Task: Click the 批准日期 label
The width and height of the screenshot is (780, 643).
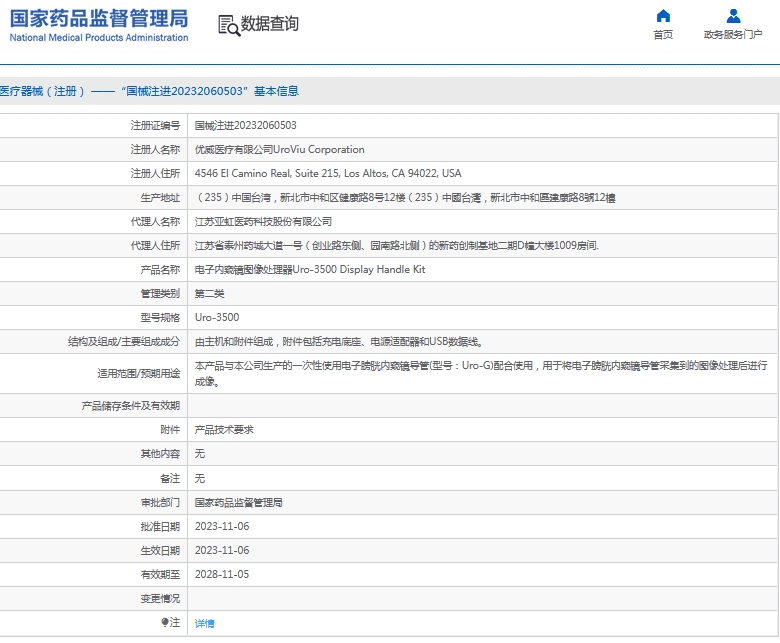Action: point(160,526)
